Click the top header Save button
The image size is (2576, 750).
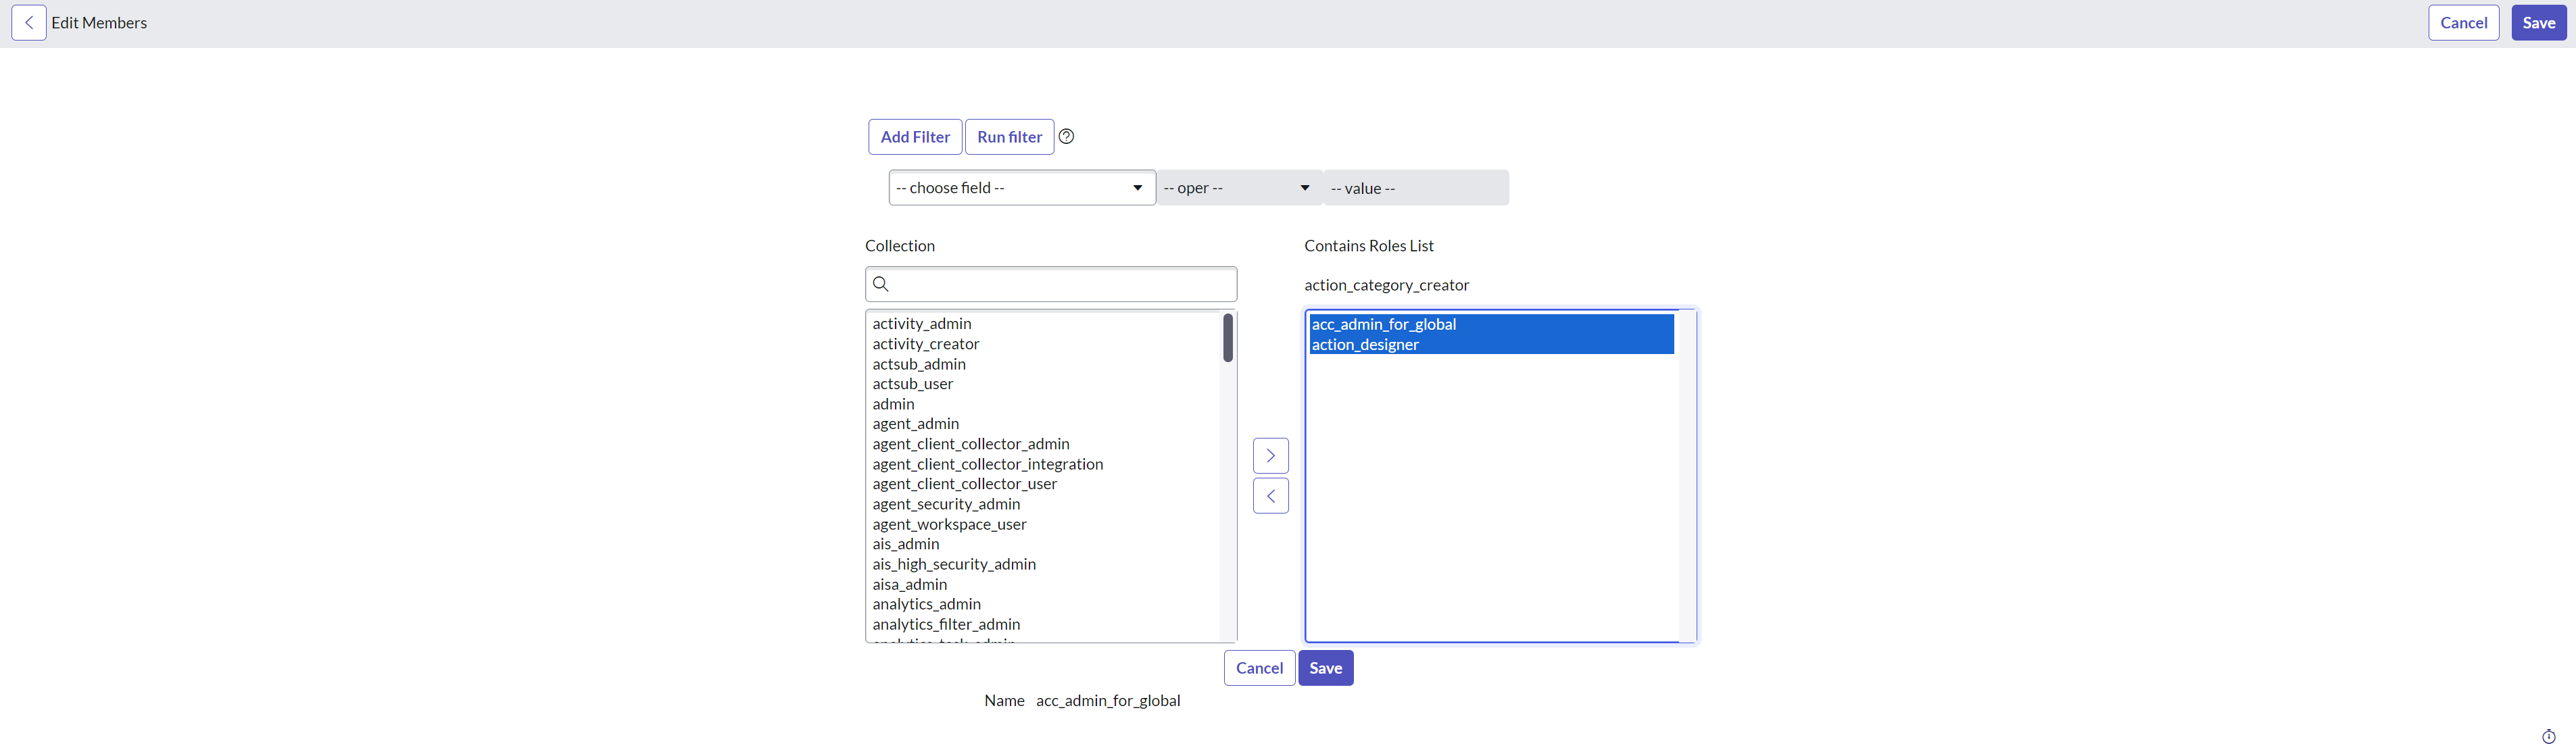[x=2538, y=22]
